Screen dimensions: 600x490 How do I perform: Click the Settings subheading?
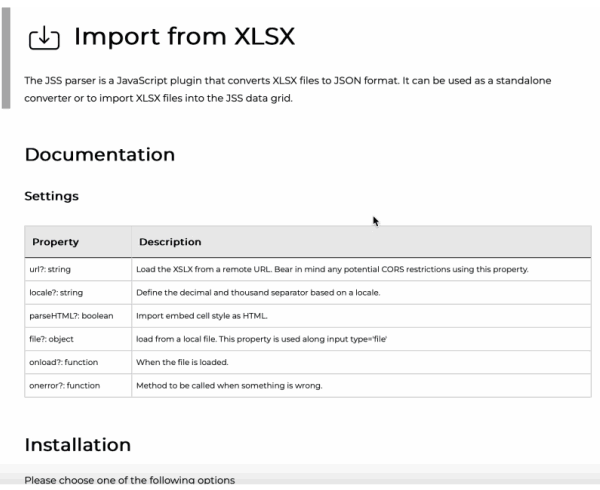coord(52,196)
